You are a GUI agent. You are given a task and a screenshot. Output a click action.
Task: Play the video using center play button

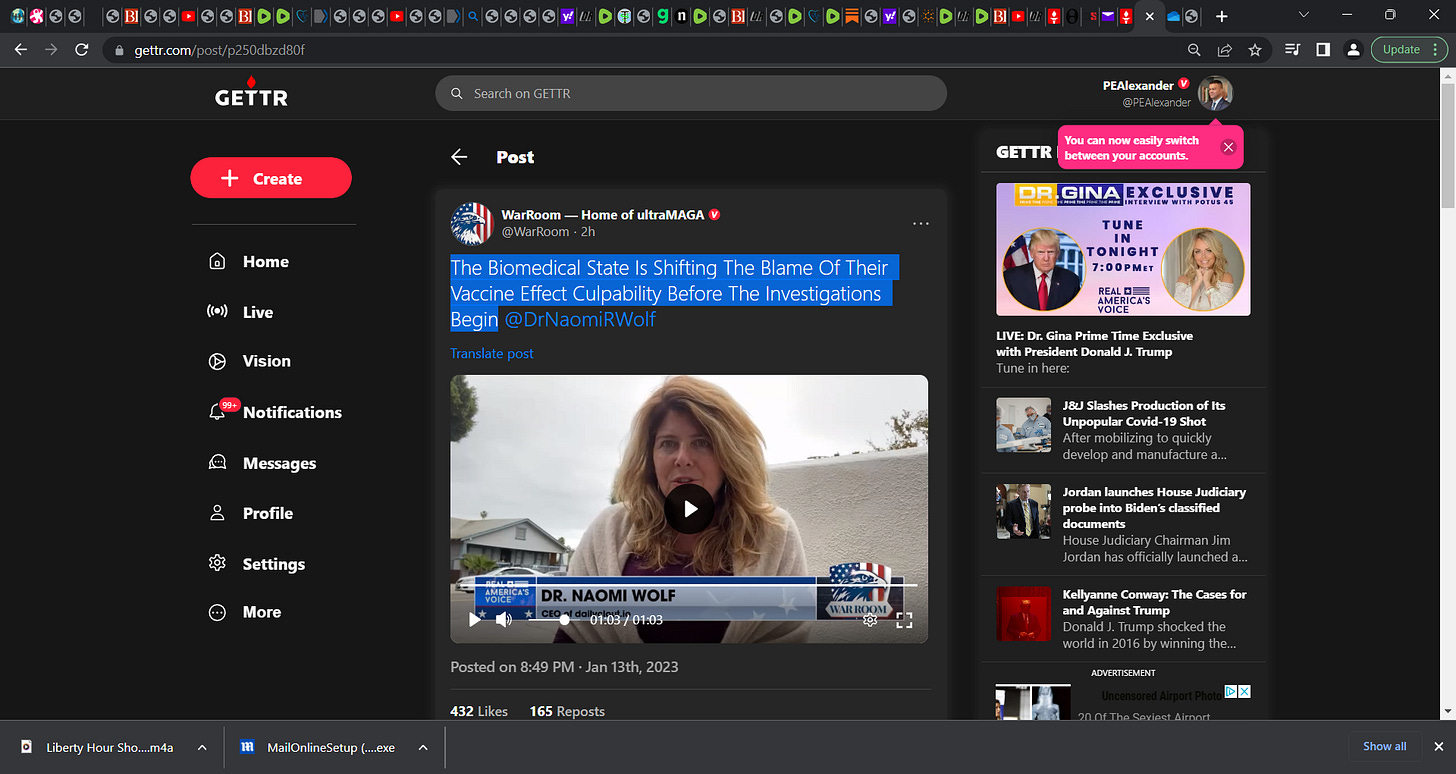[x=689, y=509]
